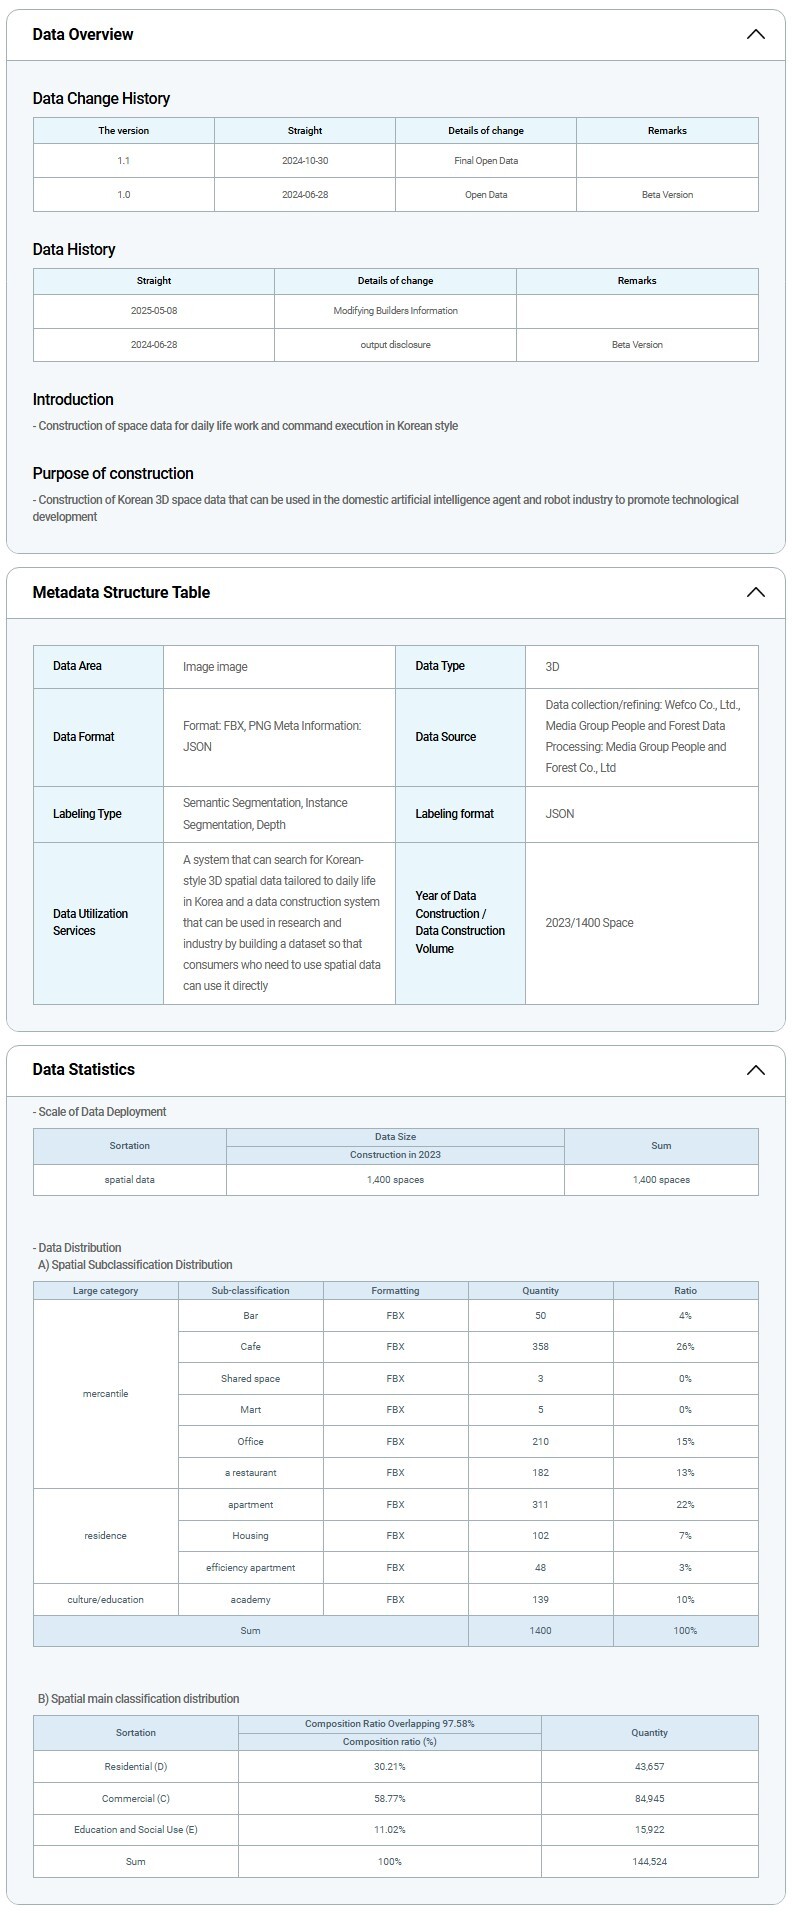Select the 'The version' column header
Viewport: 792px width, 1913px height.
pyautogui.click(x=124, y=131)
